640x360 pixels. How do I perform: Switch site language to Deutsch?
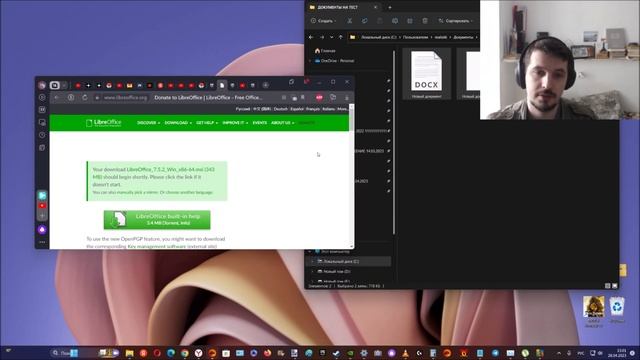click(280, 109)
